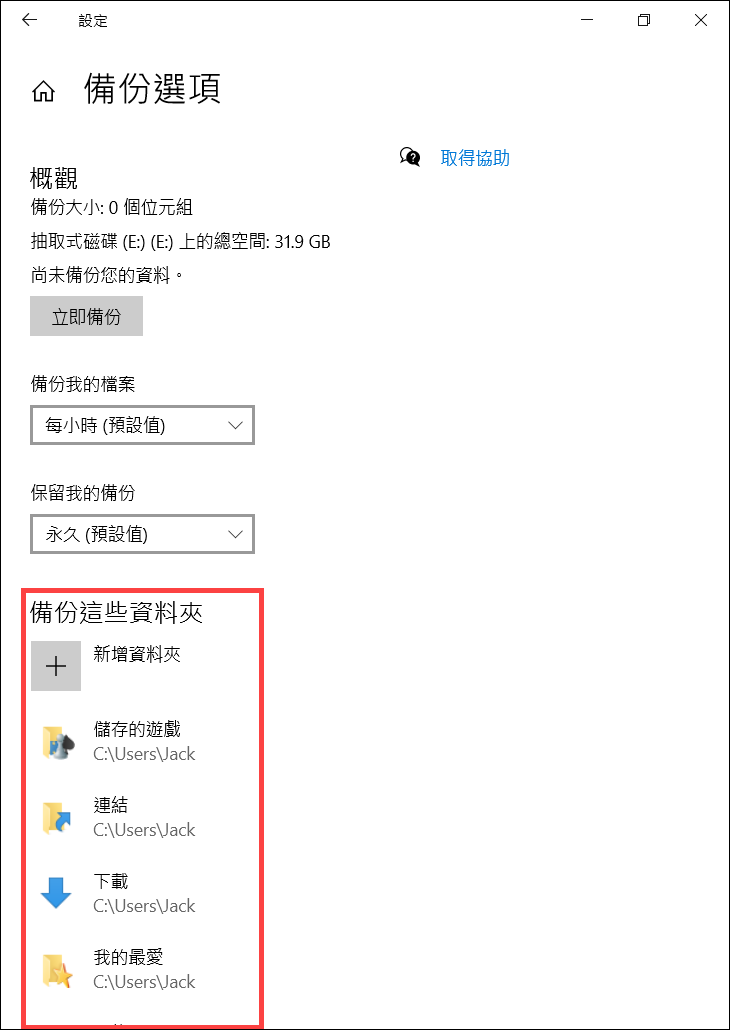730x1030 pixels.
Task: Open the 取得協助 link
Action: pos(475,158)
